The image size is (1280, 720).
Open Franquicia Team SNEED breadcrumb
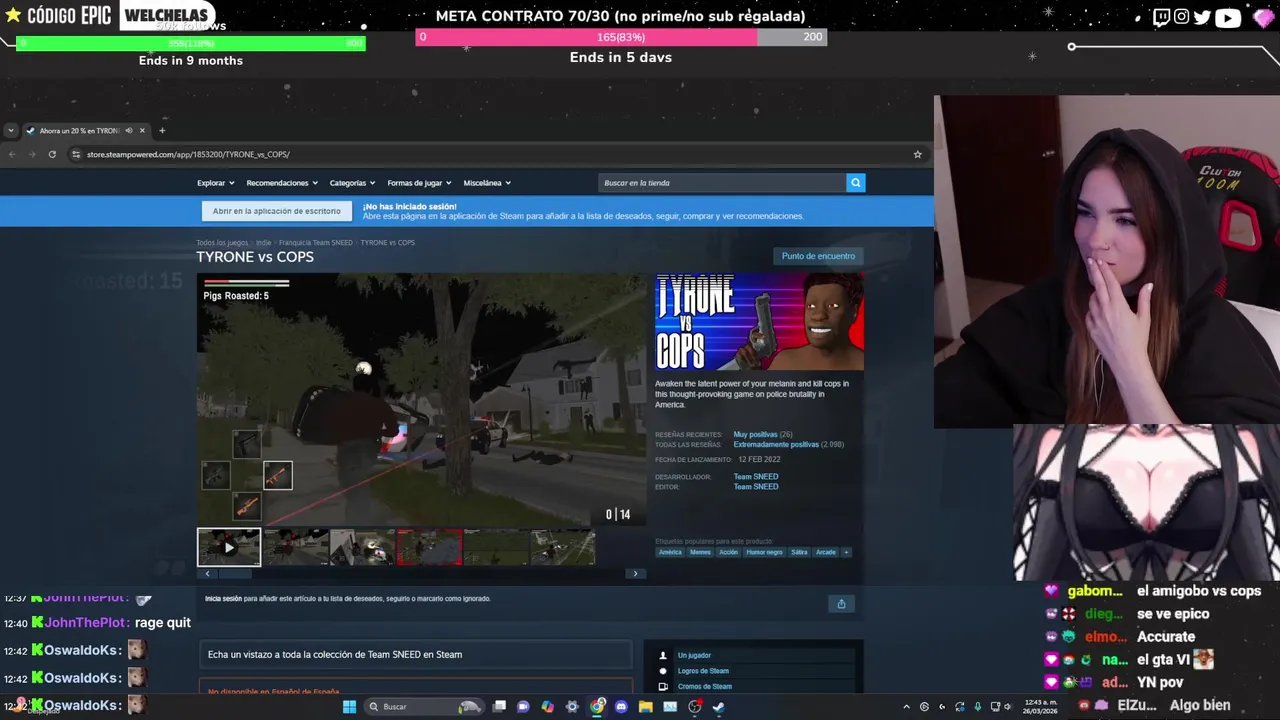pos(316,242)
